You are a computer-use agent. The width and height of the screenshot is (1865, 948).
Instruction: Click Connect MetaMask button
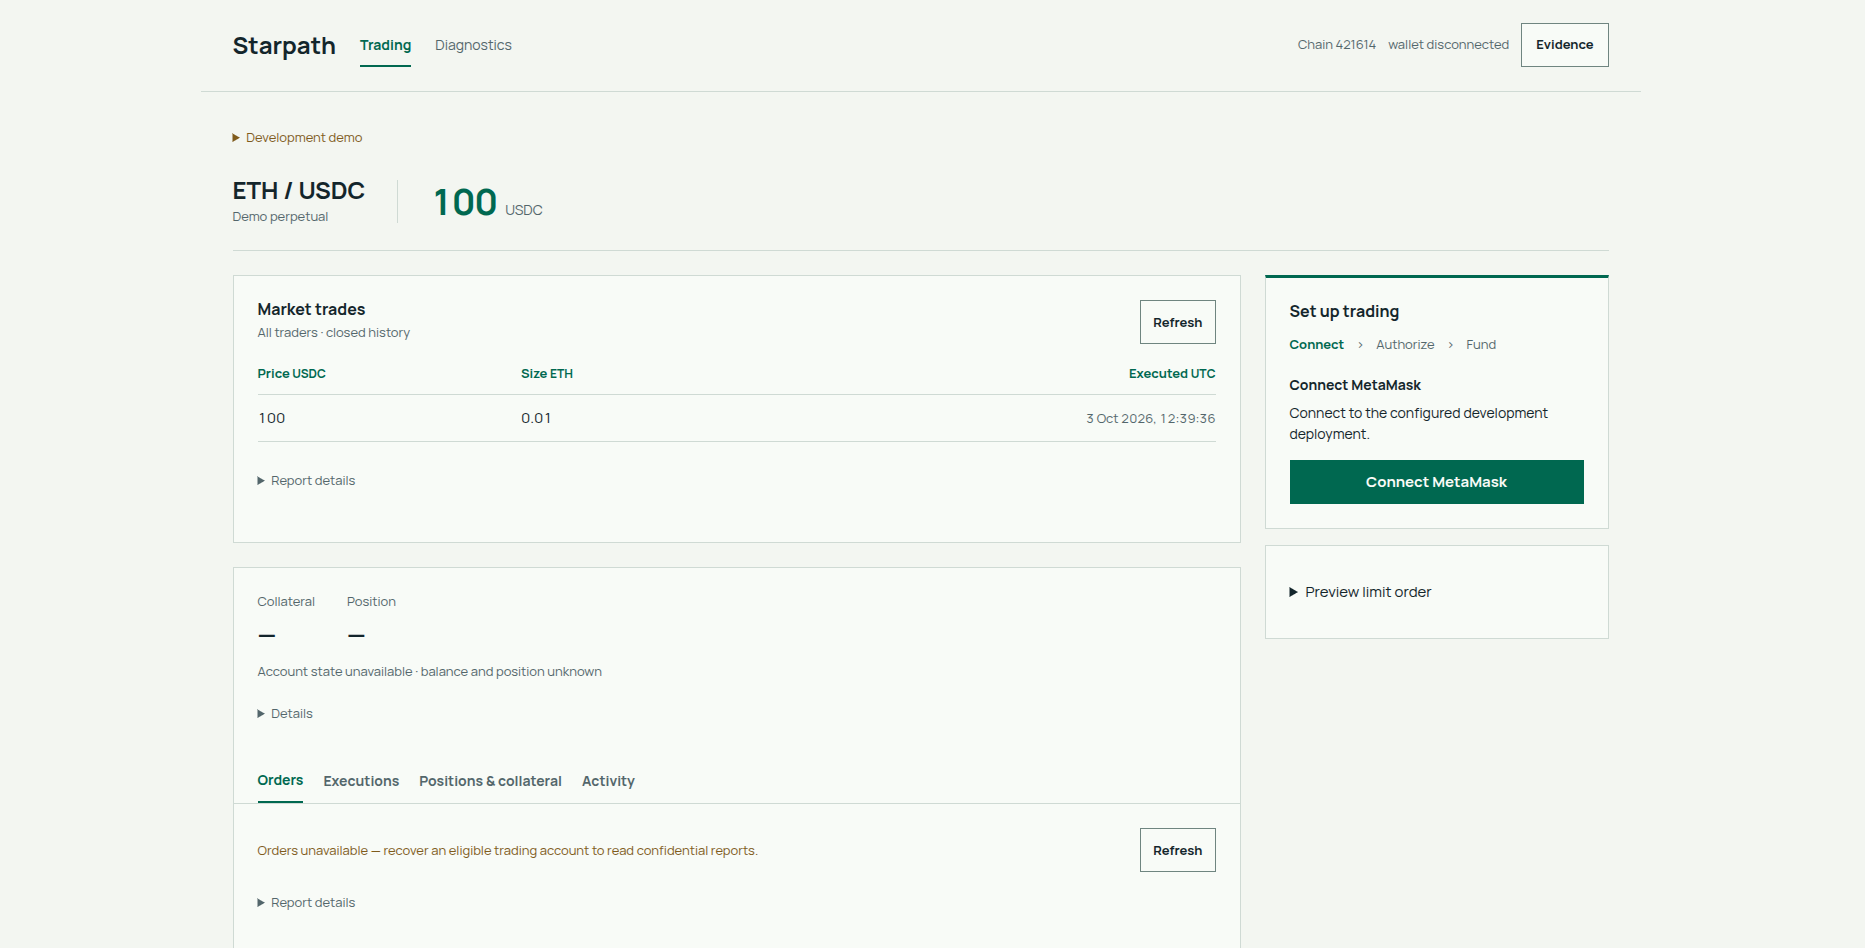1436,482
